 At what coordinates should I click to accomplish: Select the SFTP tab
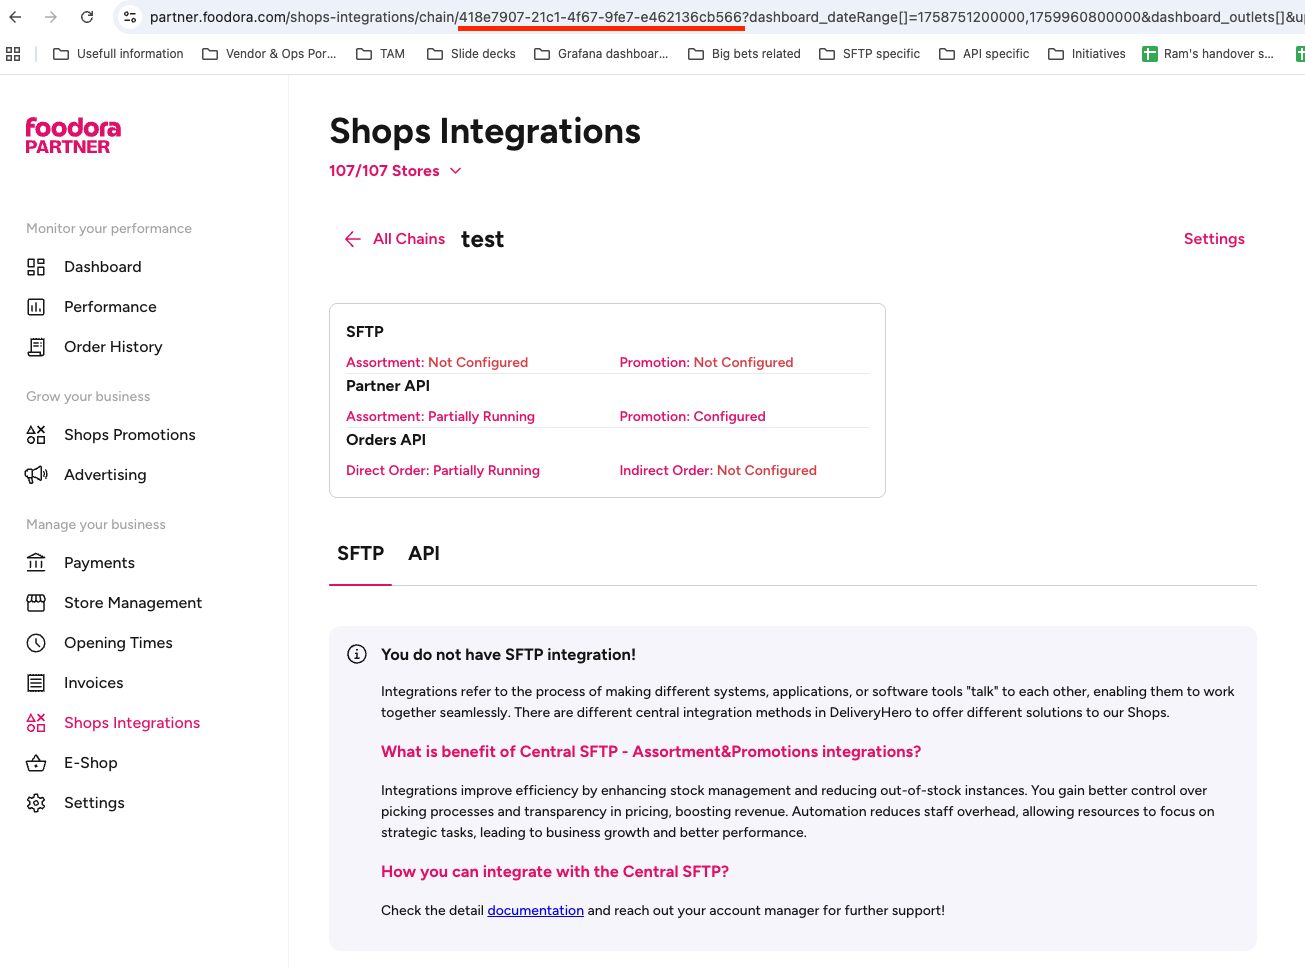tap(360, 554)
